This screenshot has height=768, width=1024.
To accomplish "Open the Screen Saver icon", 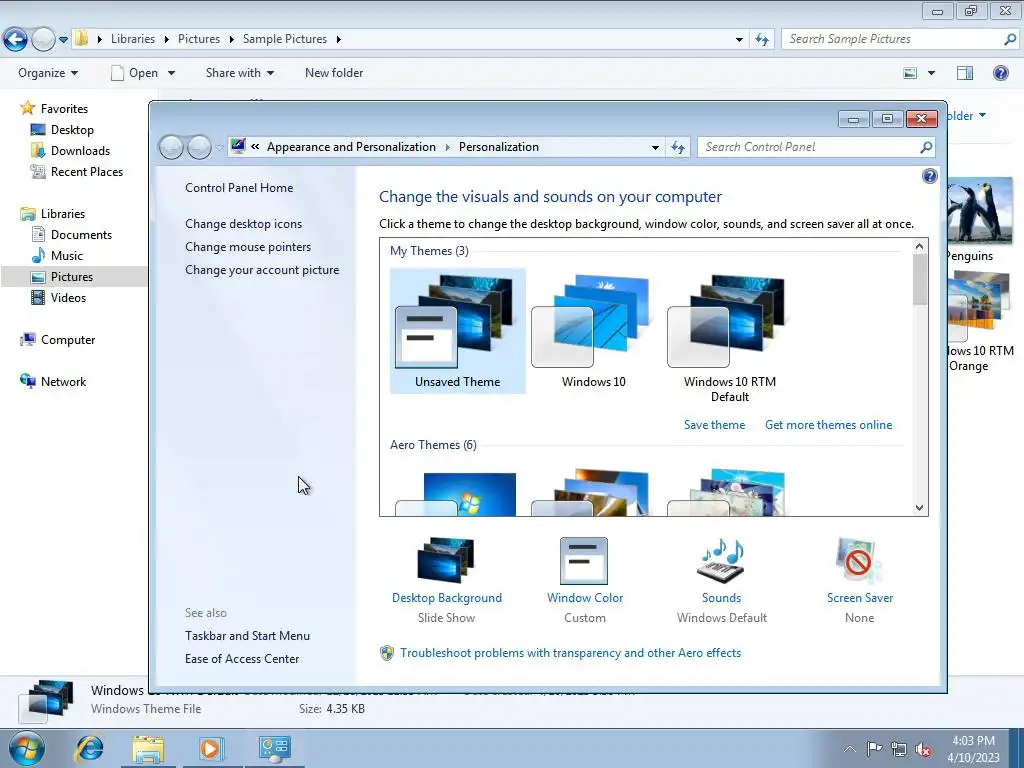I will (859, 560).
